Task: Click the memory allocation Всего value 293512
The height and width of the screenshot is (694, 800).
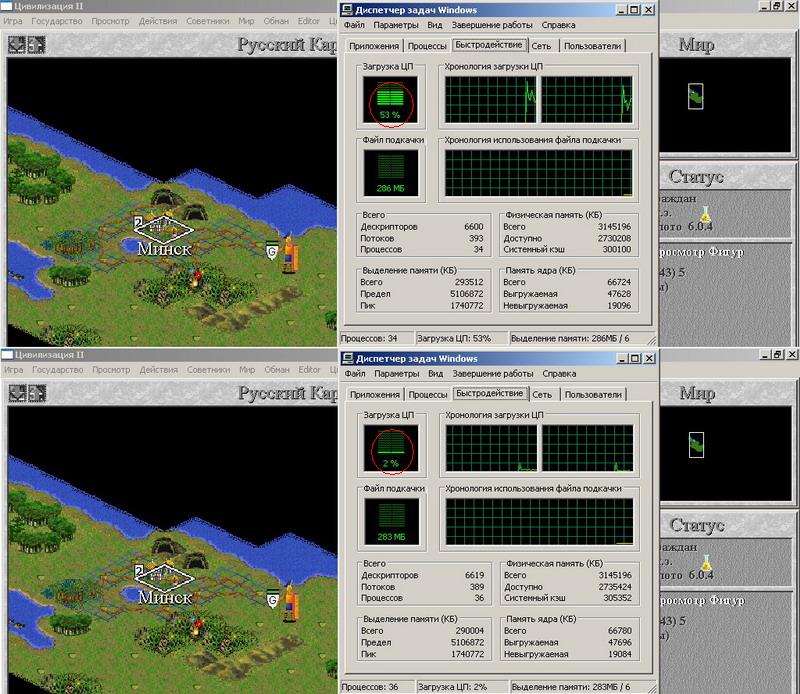Action: 469,282
